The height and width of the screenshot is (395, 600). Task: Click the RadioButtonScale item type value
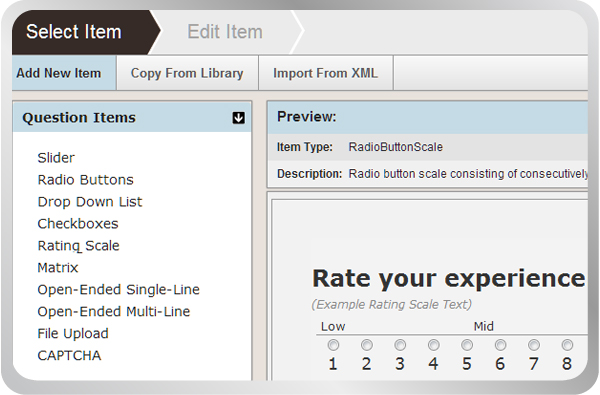(395, 147)
